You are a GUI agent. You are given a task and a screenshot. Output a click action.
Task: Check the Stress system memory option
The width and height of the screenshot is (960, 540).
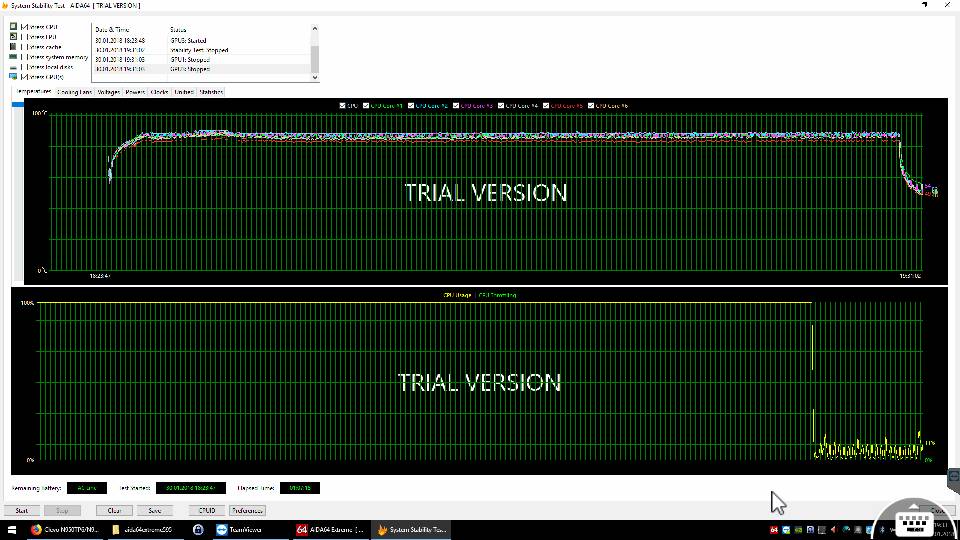pyautogui.click(x=24, y=57)
